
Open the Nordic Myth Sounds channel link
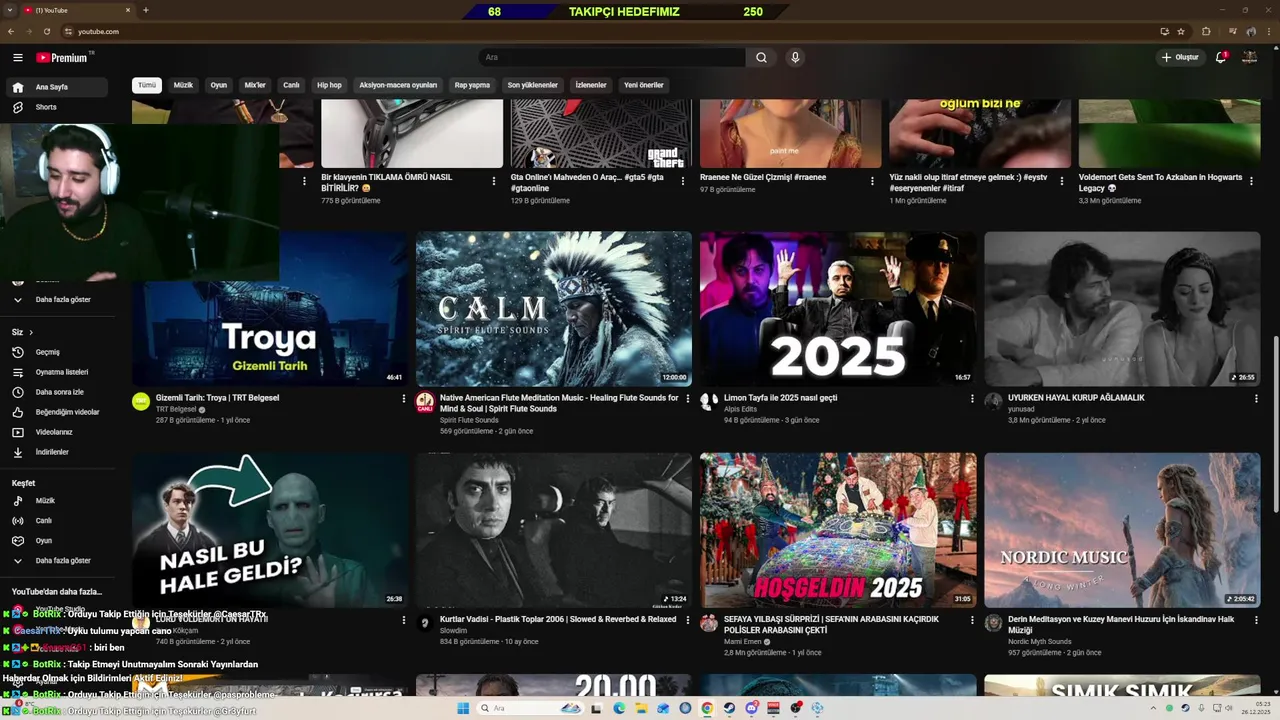[1040, 642]
